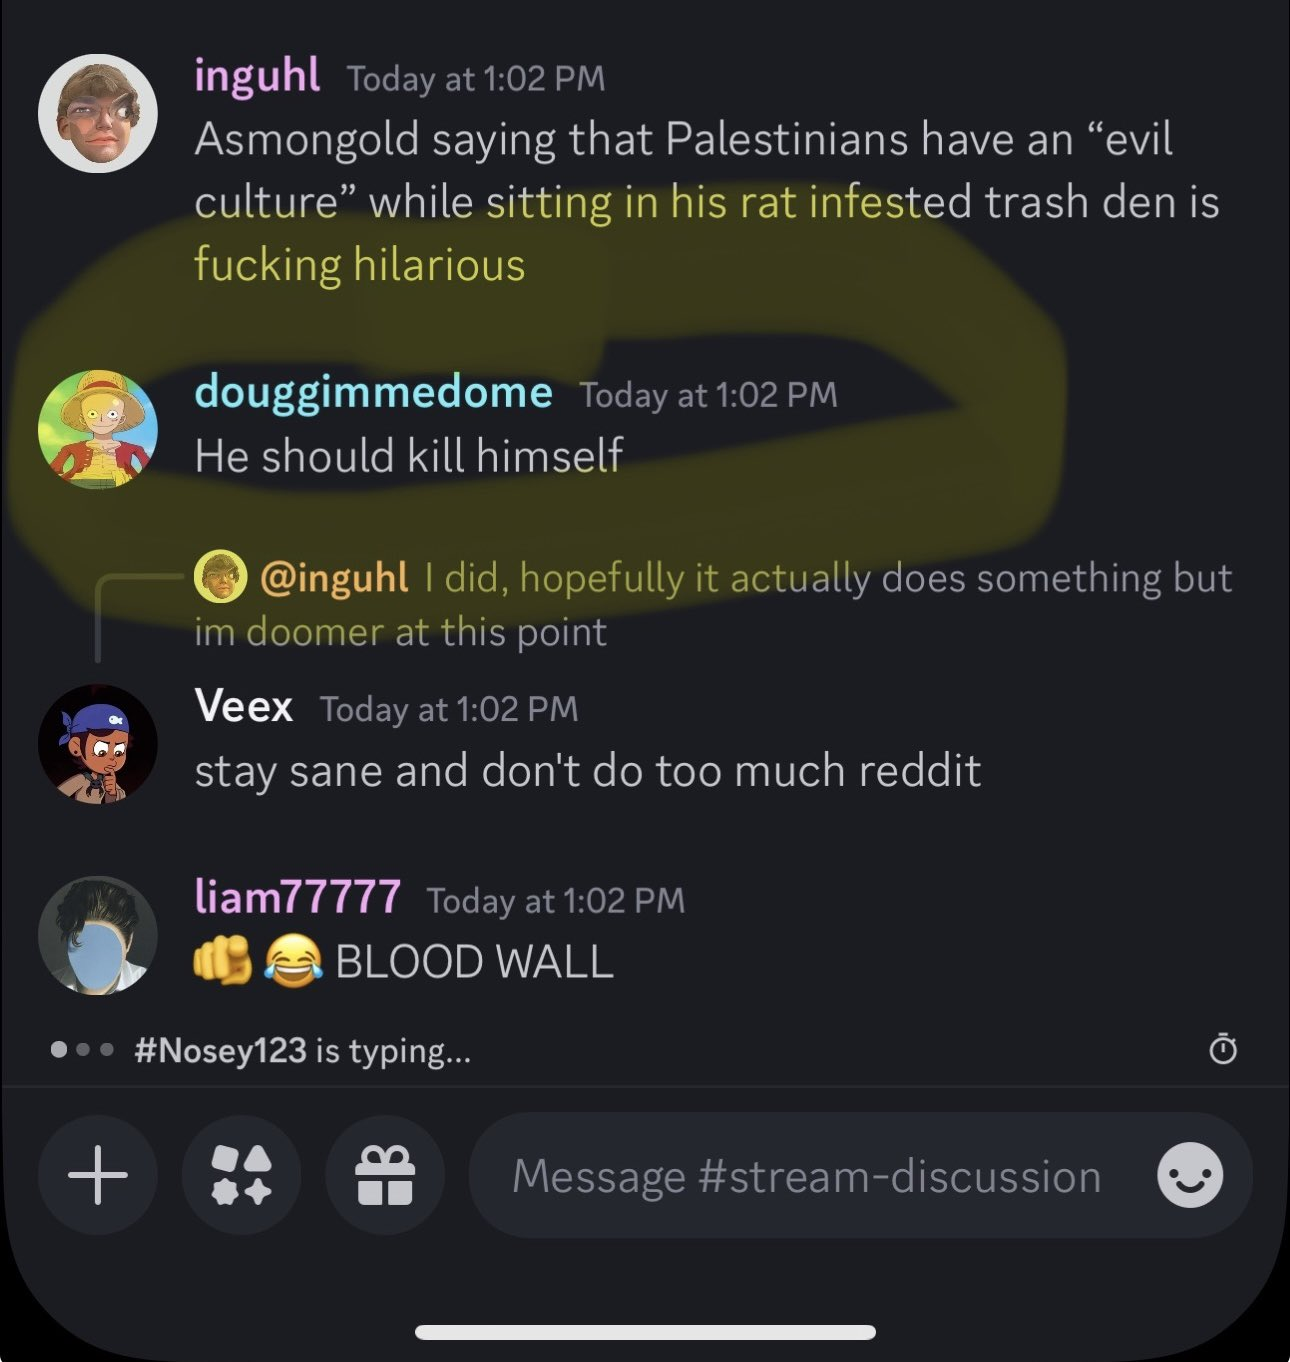Focus the Message #stream-discussion field

point(806,1176)
